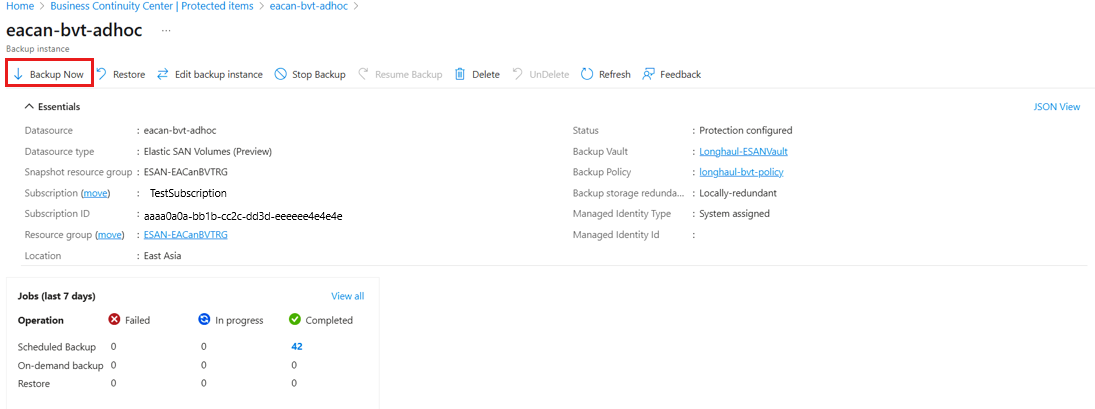Open JSON View
Image resolution: width=1095 pixels, height=409 pixels.
(x=1057, y=107)
